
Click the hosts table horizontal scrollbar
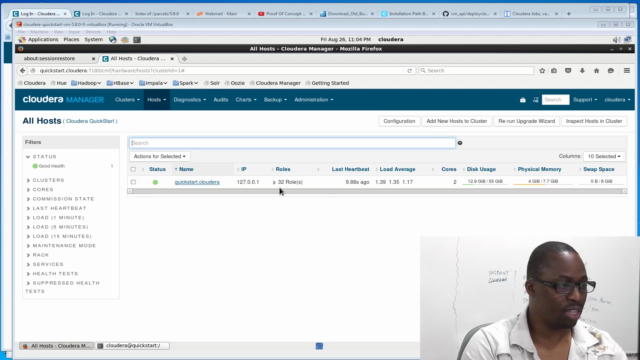(x=377, y=191)
